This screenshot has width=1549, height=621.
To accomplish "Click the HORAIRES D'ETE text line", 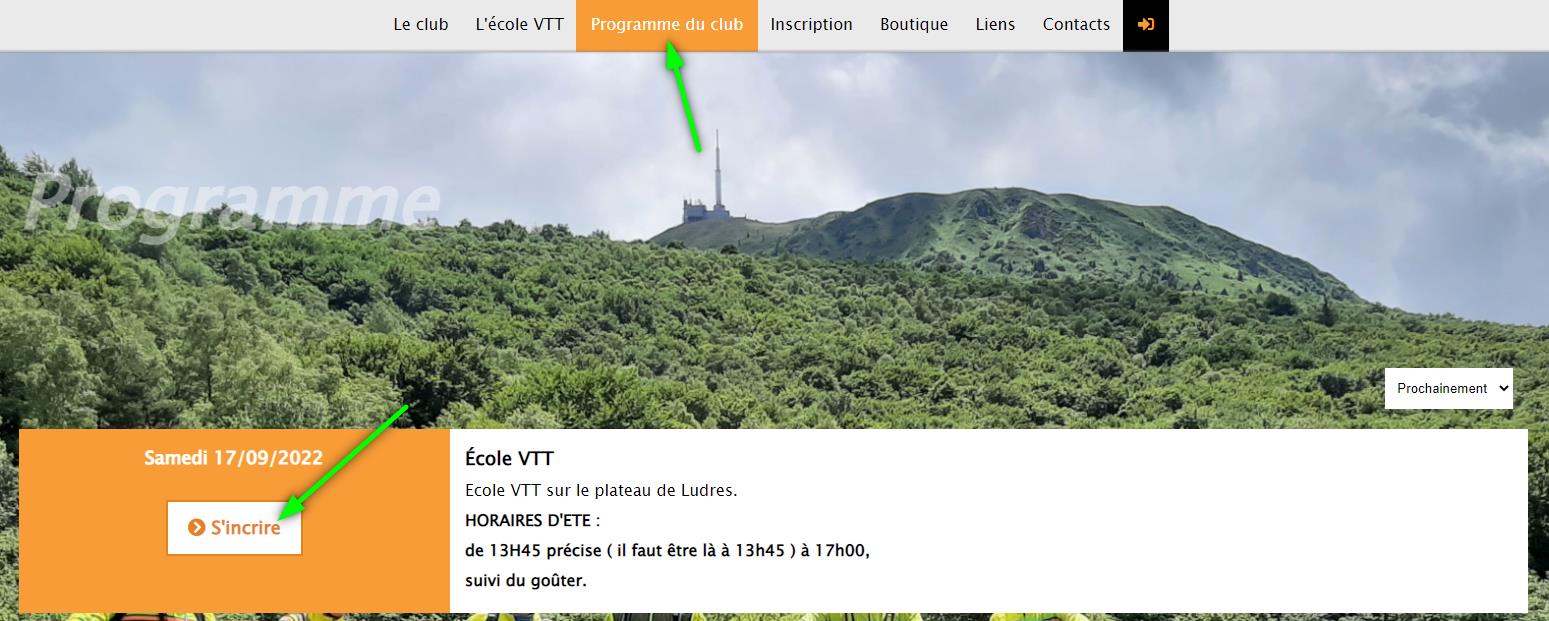I will tap(532, 521).
